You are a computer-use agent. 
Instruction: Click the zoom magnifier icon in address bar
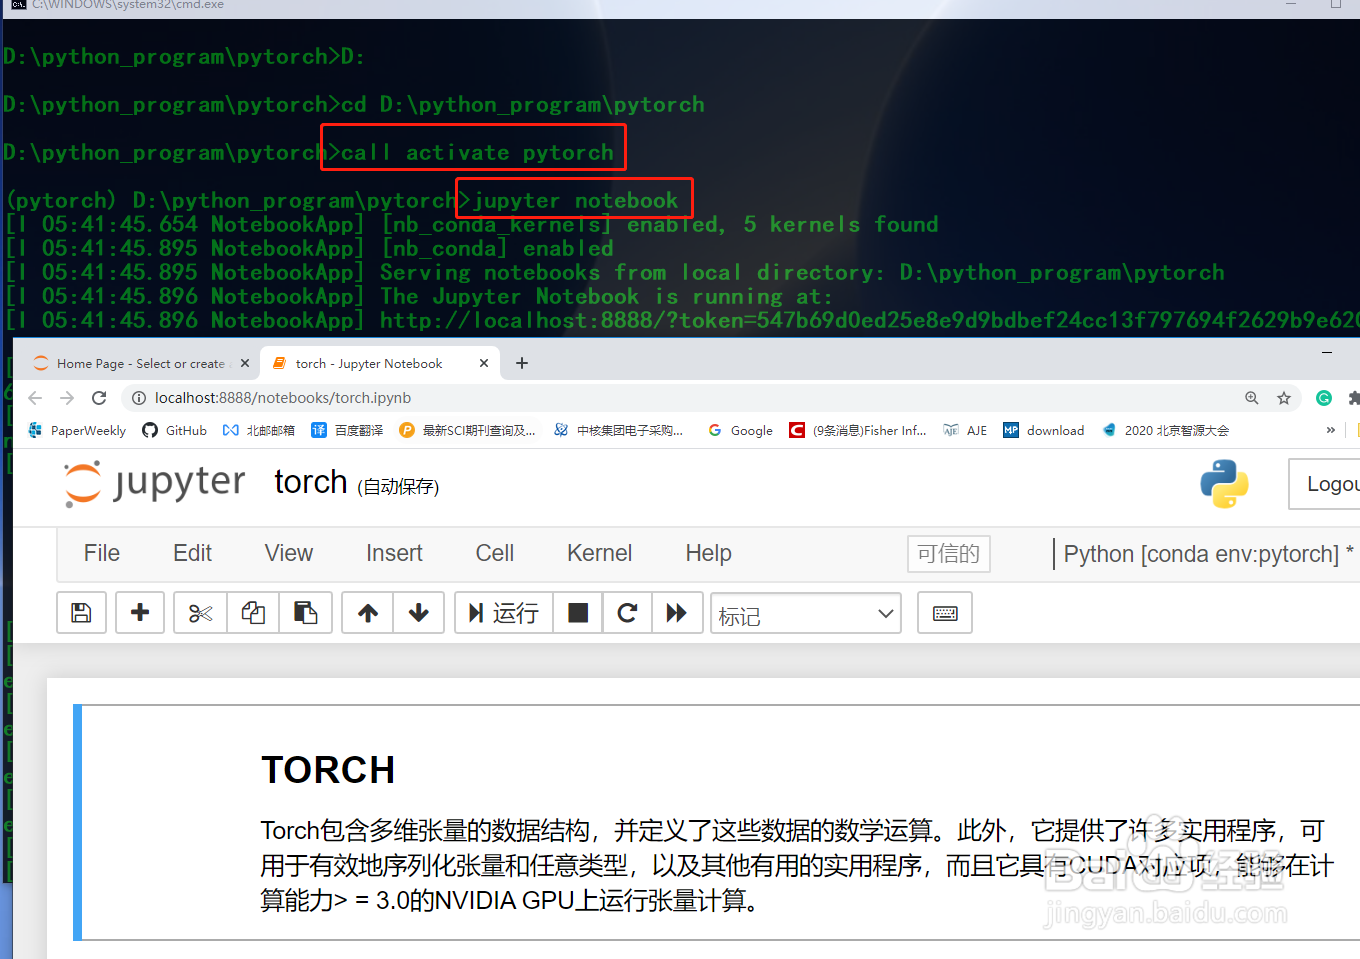pyautogui.click(x=1251, y=398)
